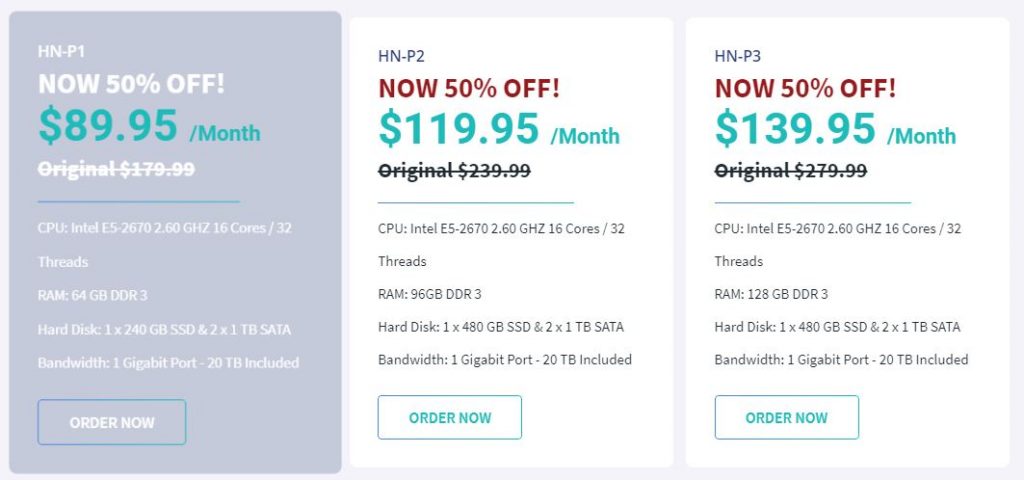Viewport: 1024px width, 480px height.
Task: Click the crossed-out Original $179.99 price
Action: tap(116, 169)
